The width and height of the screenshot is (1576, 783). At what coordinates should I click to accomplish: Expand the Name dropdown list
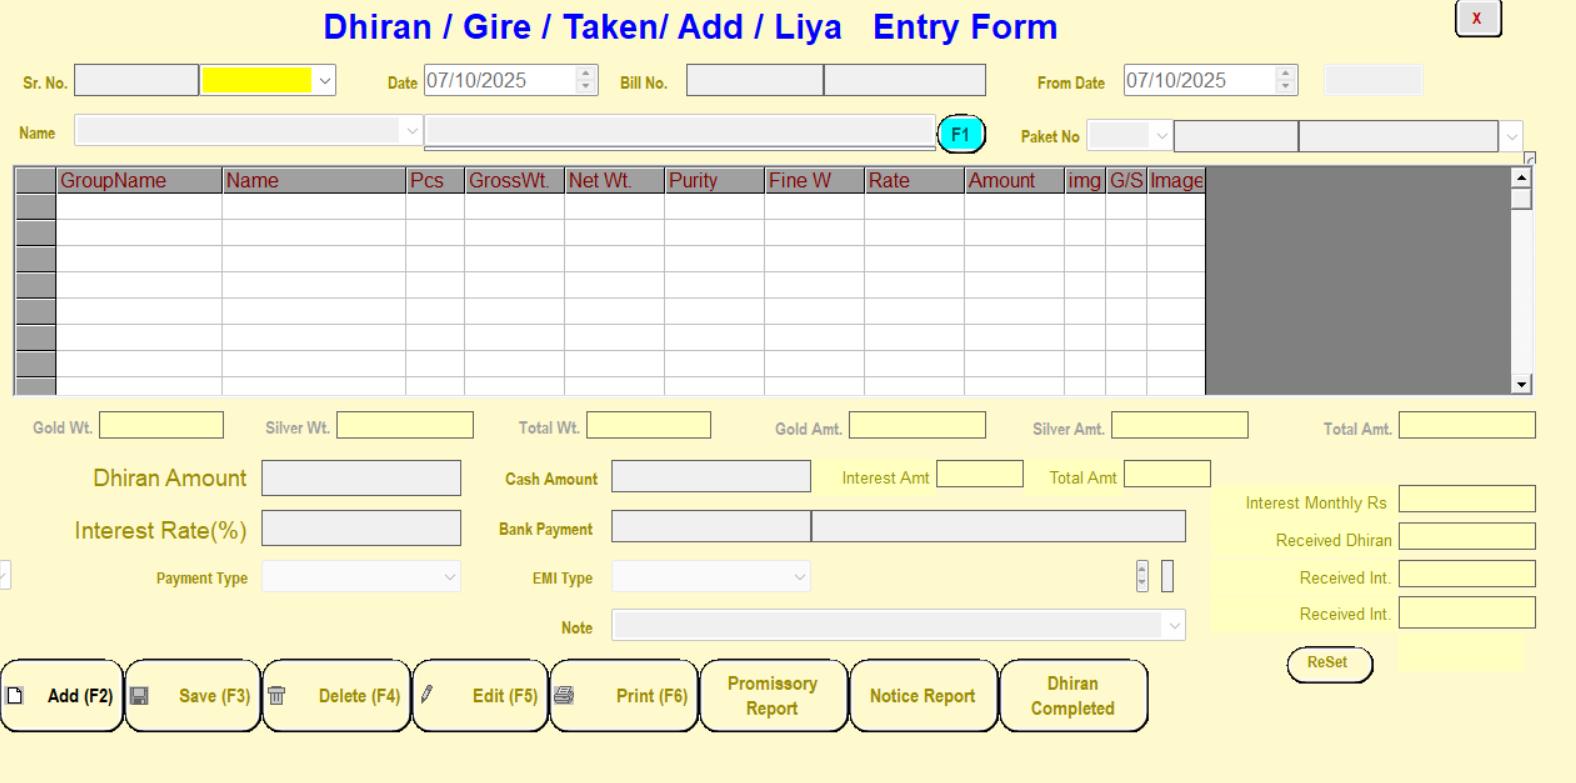click(411, 131)
